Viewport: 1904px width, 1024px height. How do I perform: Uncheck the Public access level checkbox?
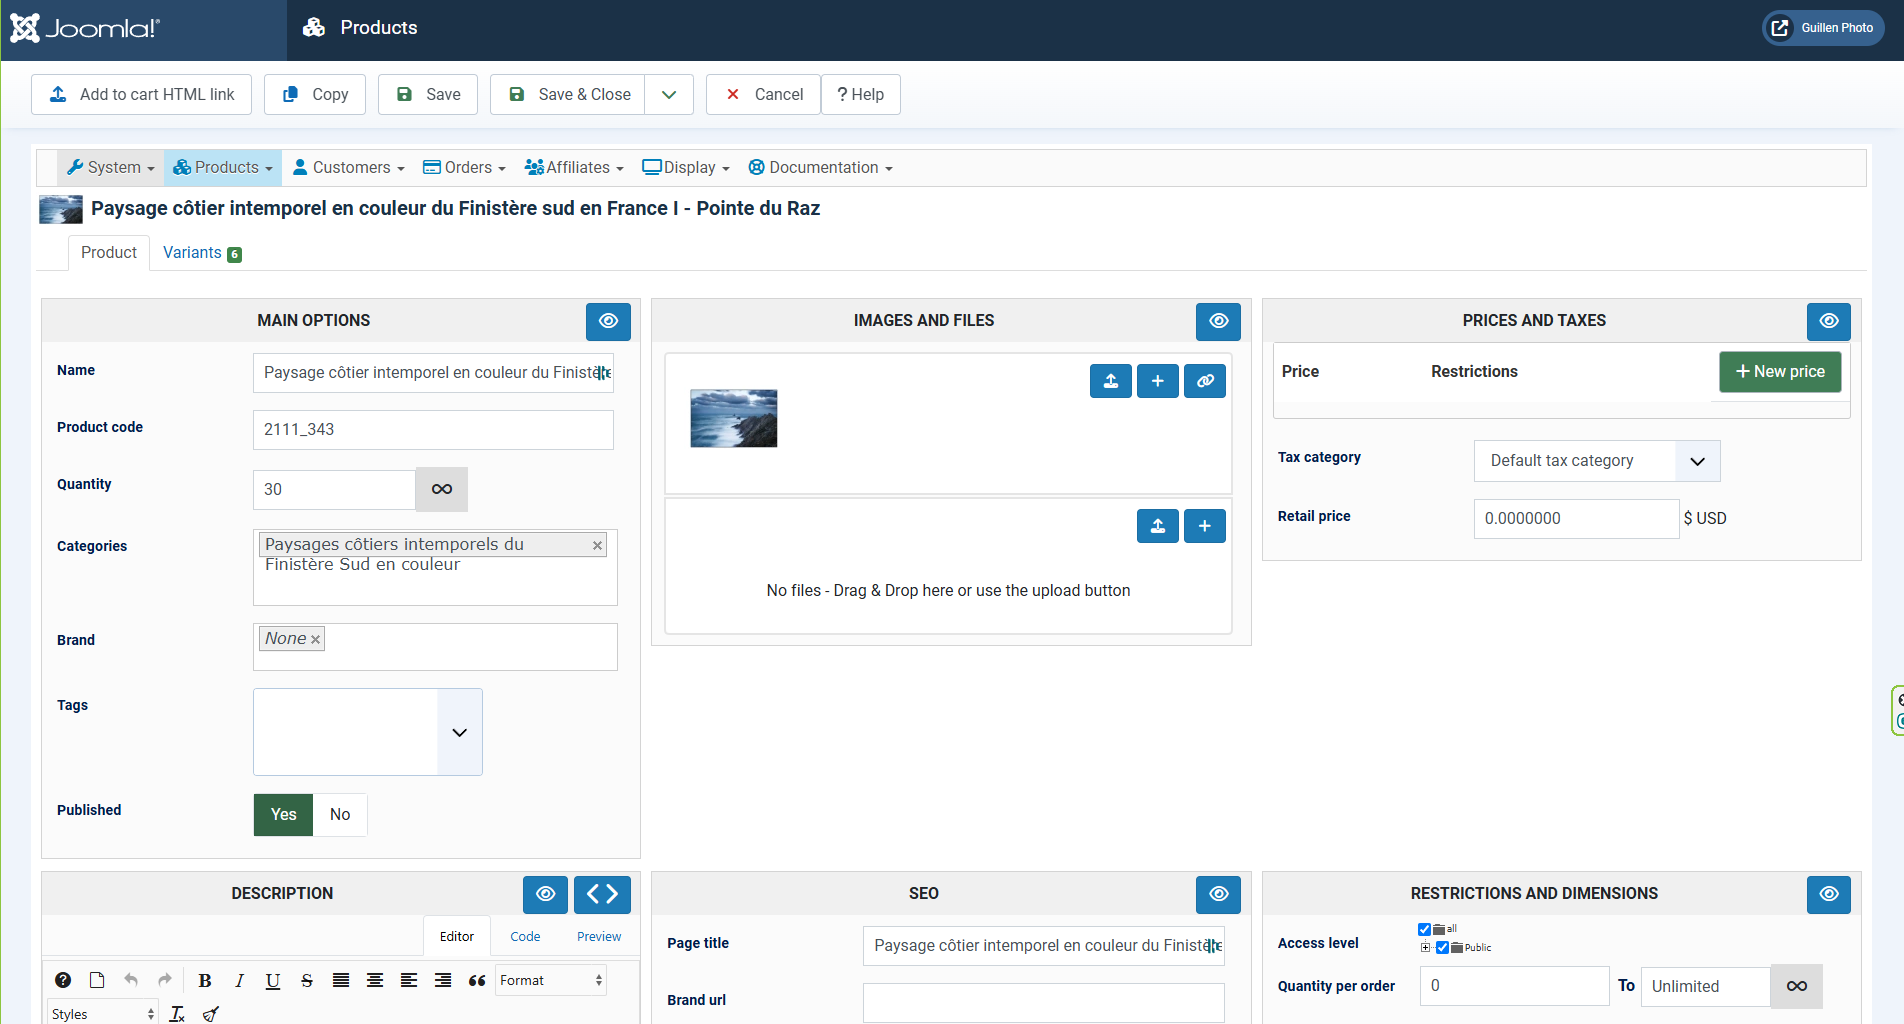1442,947
